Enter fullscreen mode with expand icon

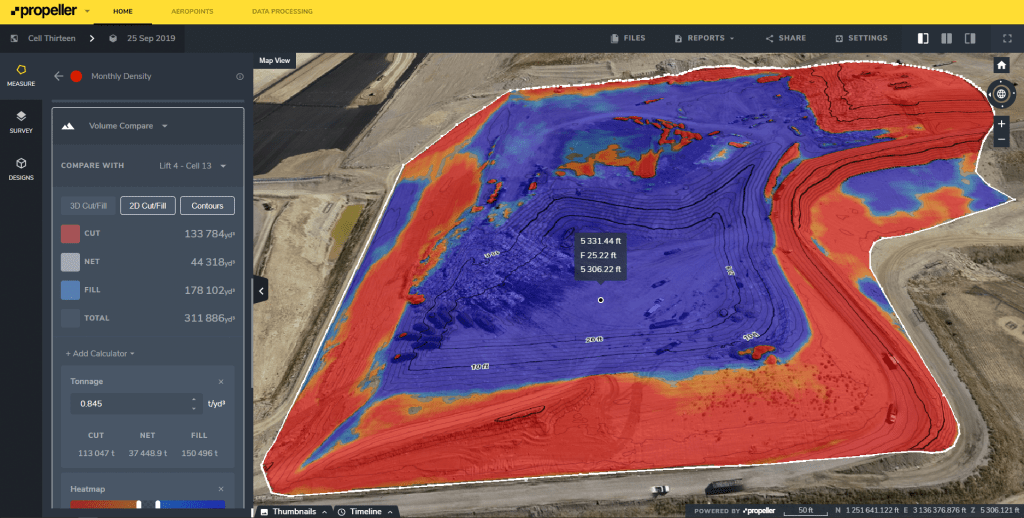click(x=1007, y=38)
